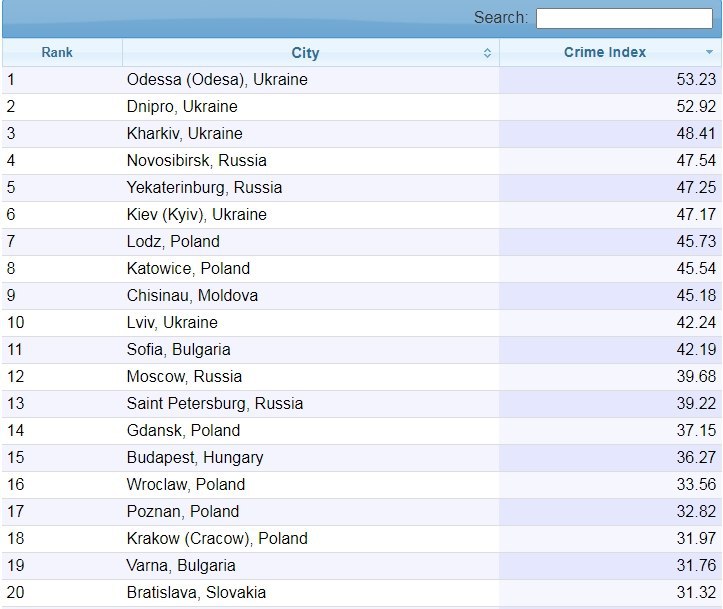Click Krakow (Cracow), Poland entry
Image resolution: width=723 pixels, height=609 pixels.
pyautogui.click(x=217, y=539)
